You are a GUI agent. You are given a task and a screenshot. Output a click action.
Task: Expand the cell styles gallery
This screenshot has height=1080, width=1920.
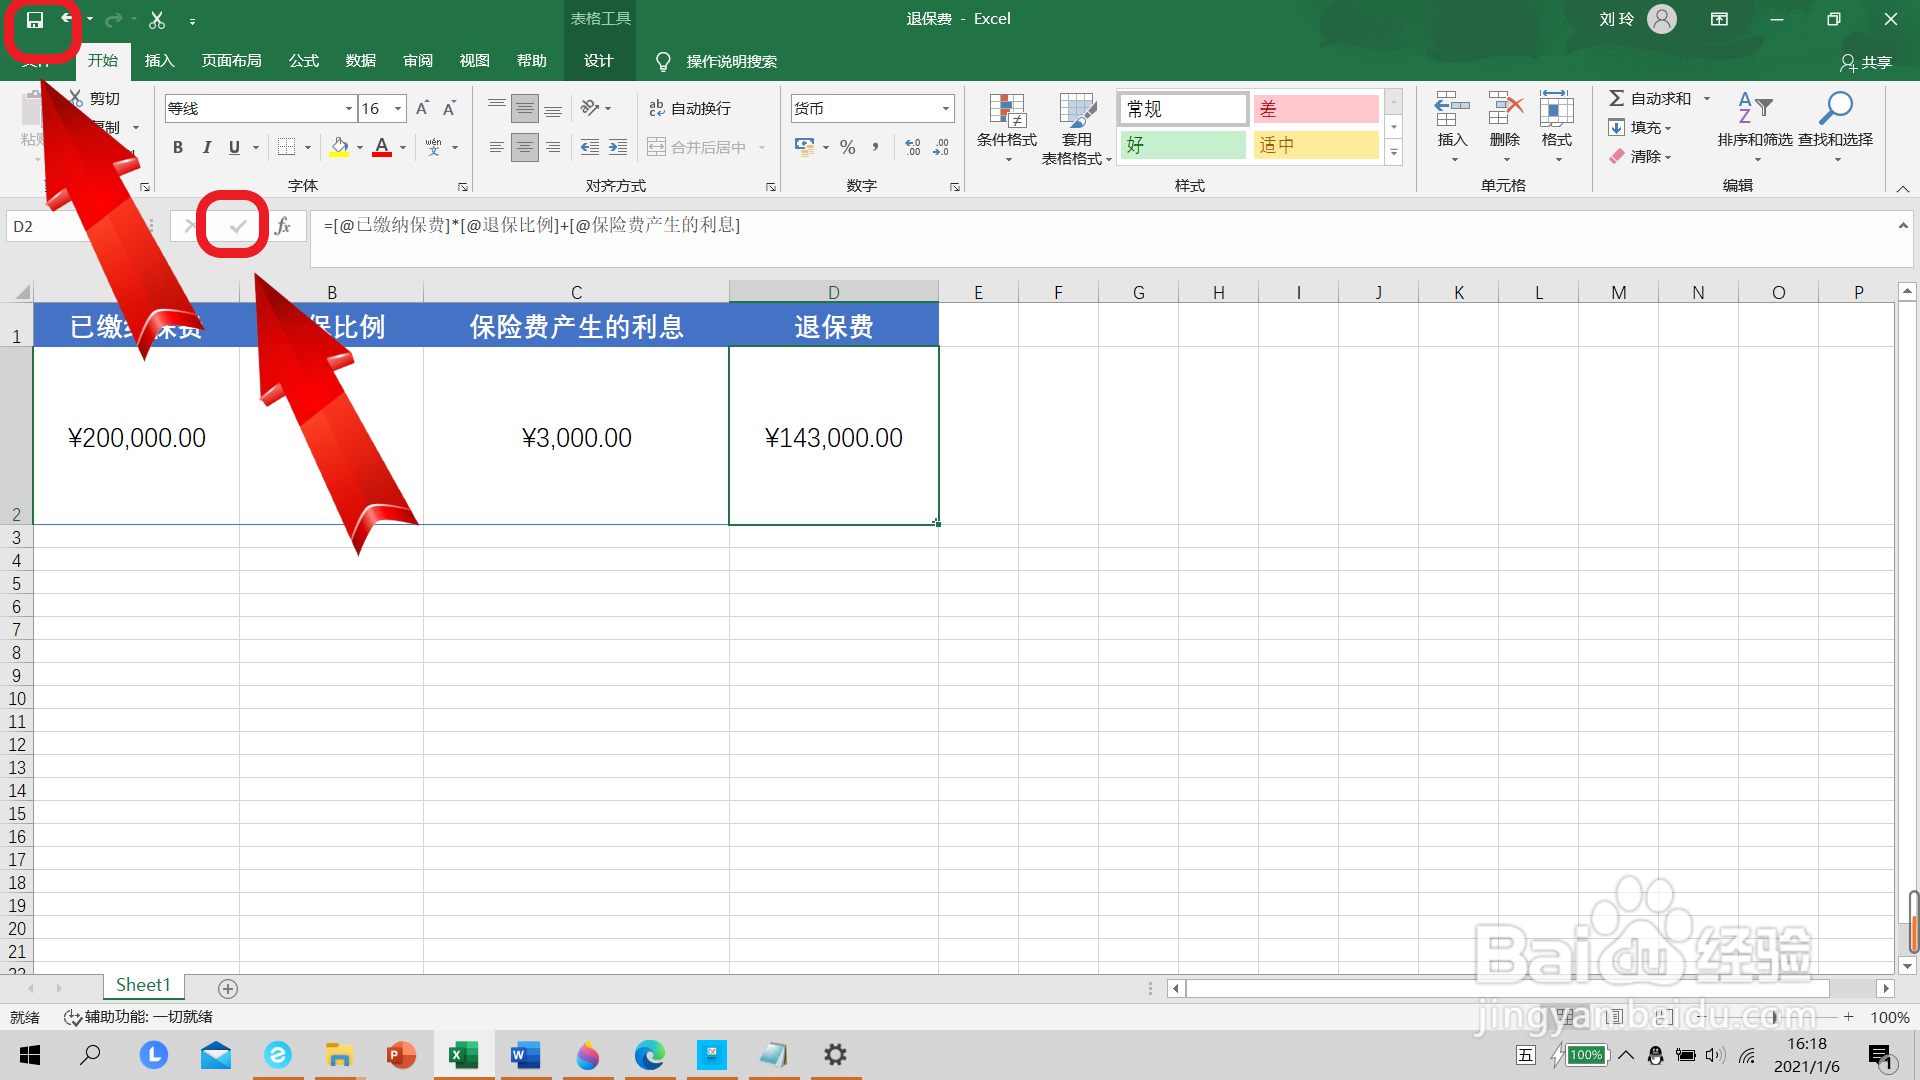click(1394, 152)
